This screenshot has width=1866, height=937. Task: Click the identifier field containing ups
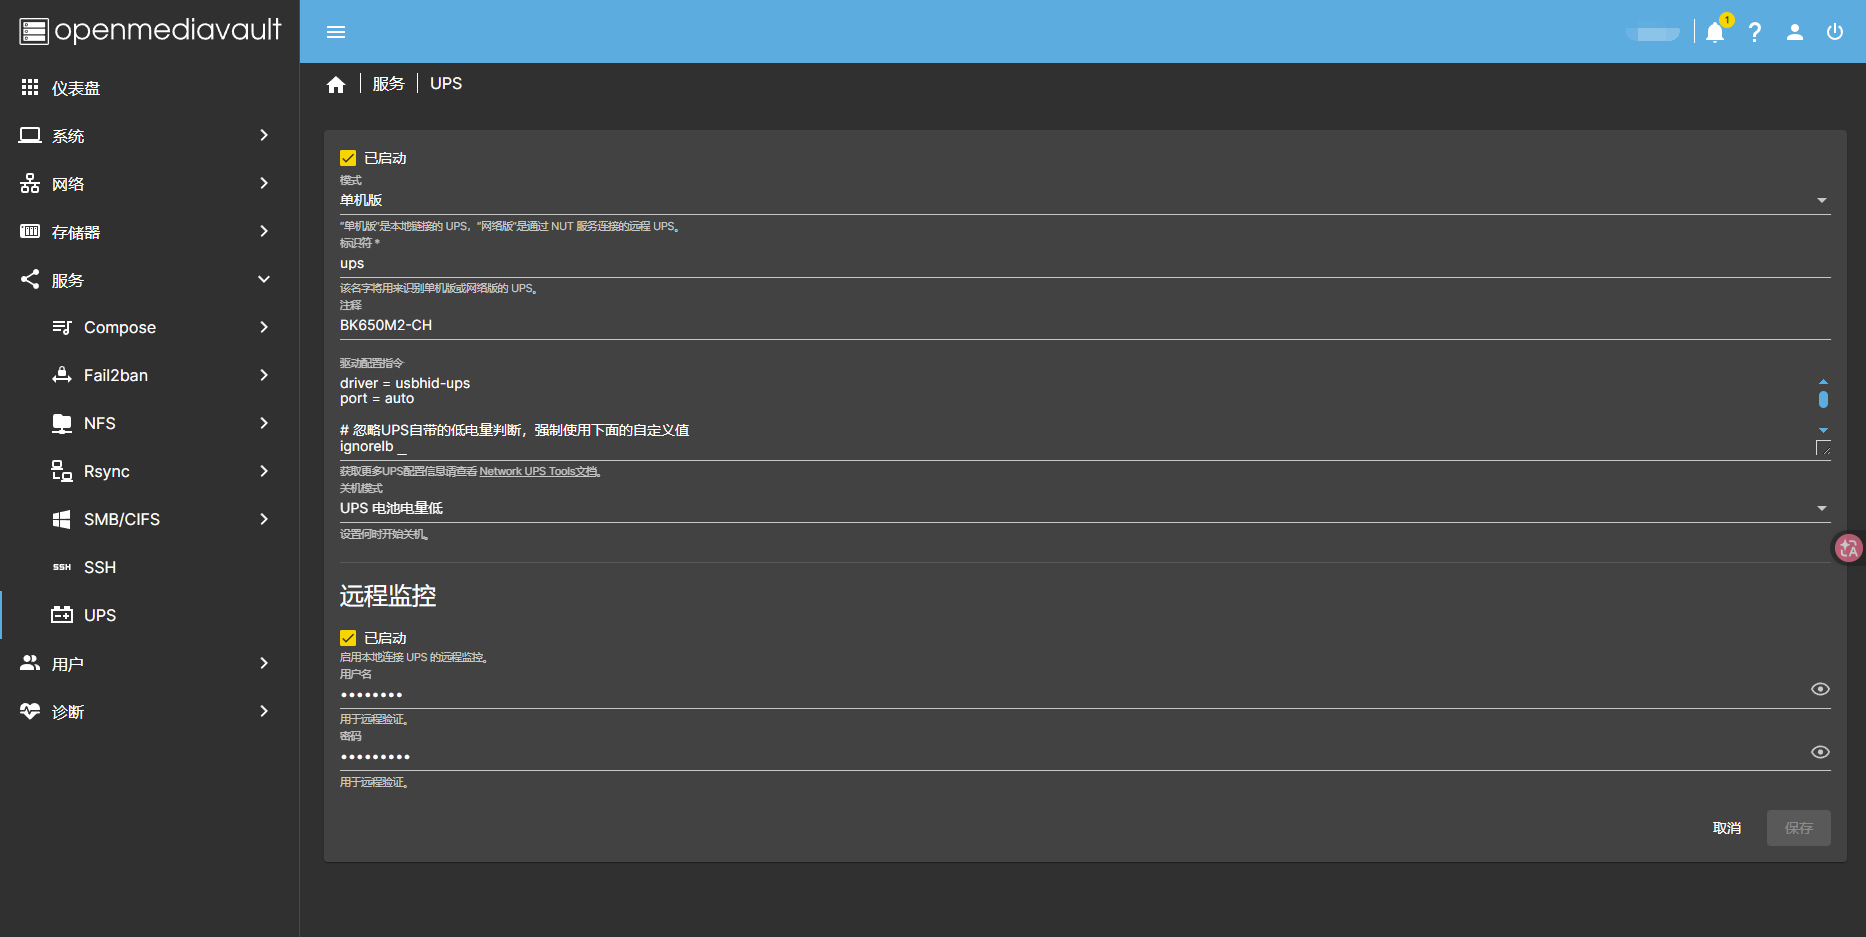coord(1085,264)
